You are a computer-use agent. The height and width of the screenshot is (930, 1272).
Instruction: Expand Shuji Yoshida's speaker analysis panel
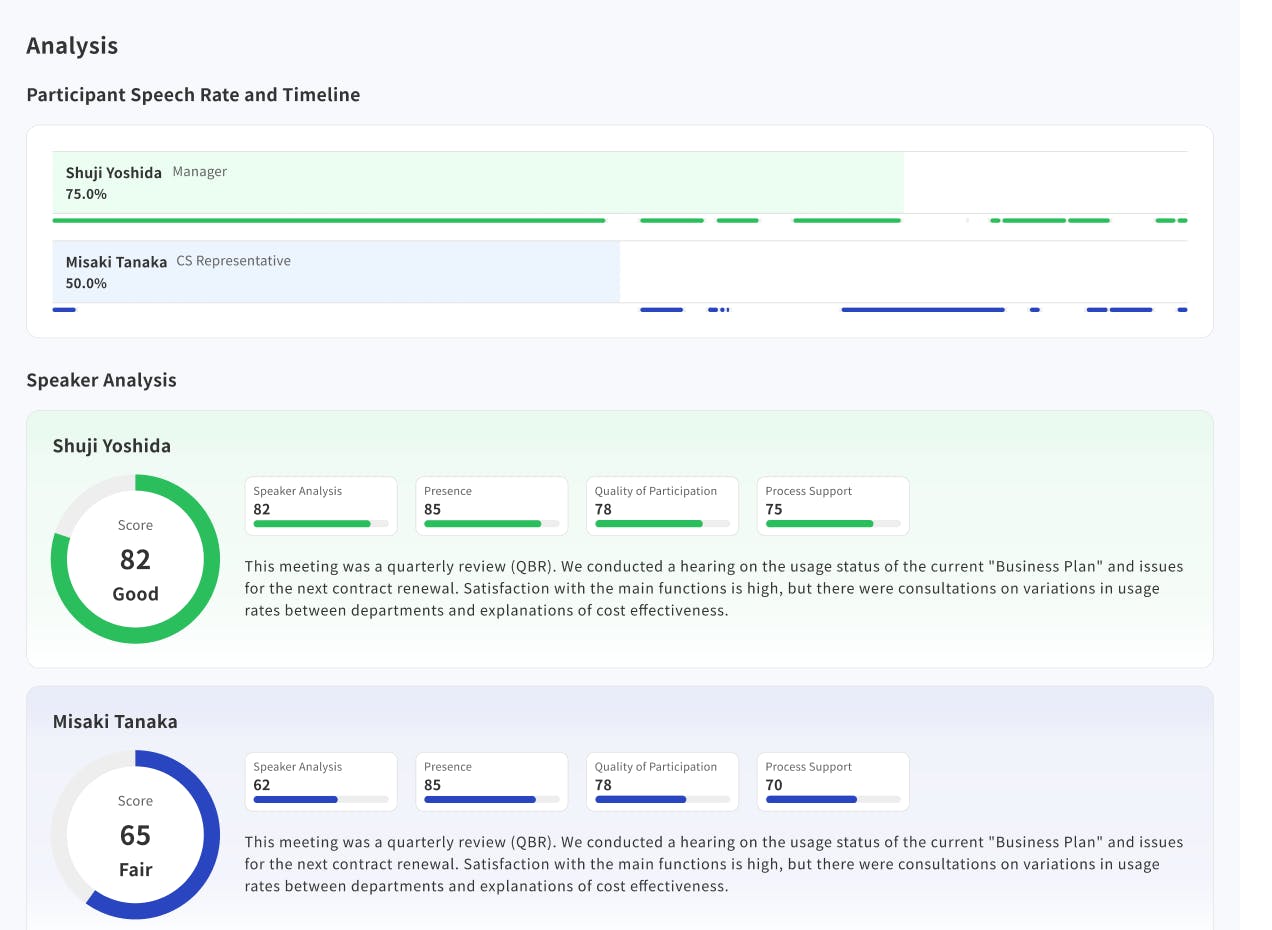tap(620, 538)
